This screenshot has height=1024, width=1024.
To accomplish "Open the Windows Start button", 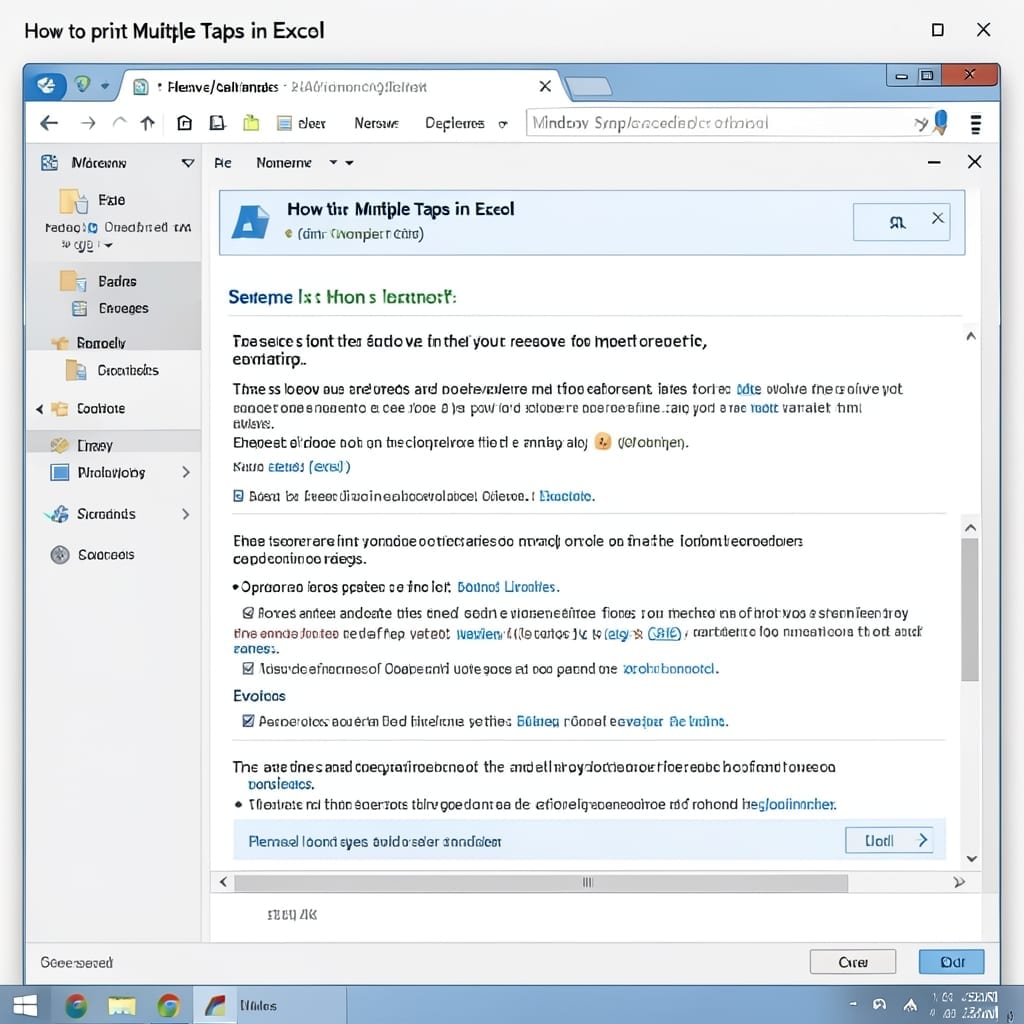I will click(x=25, y=1006).
